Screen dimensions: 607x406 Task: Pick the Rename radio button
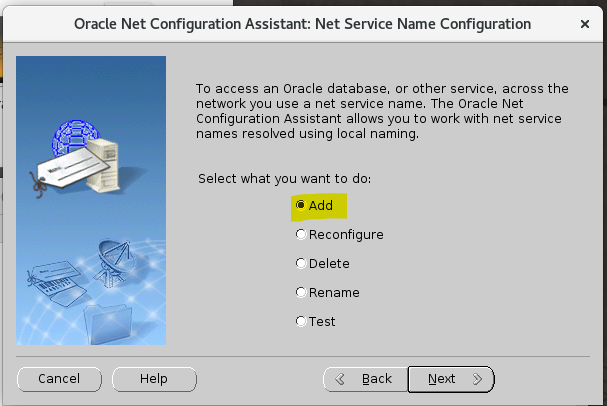coord(328,293)
